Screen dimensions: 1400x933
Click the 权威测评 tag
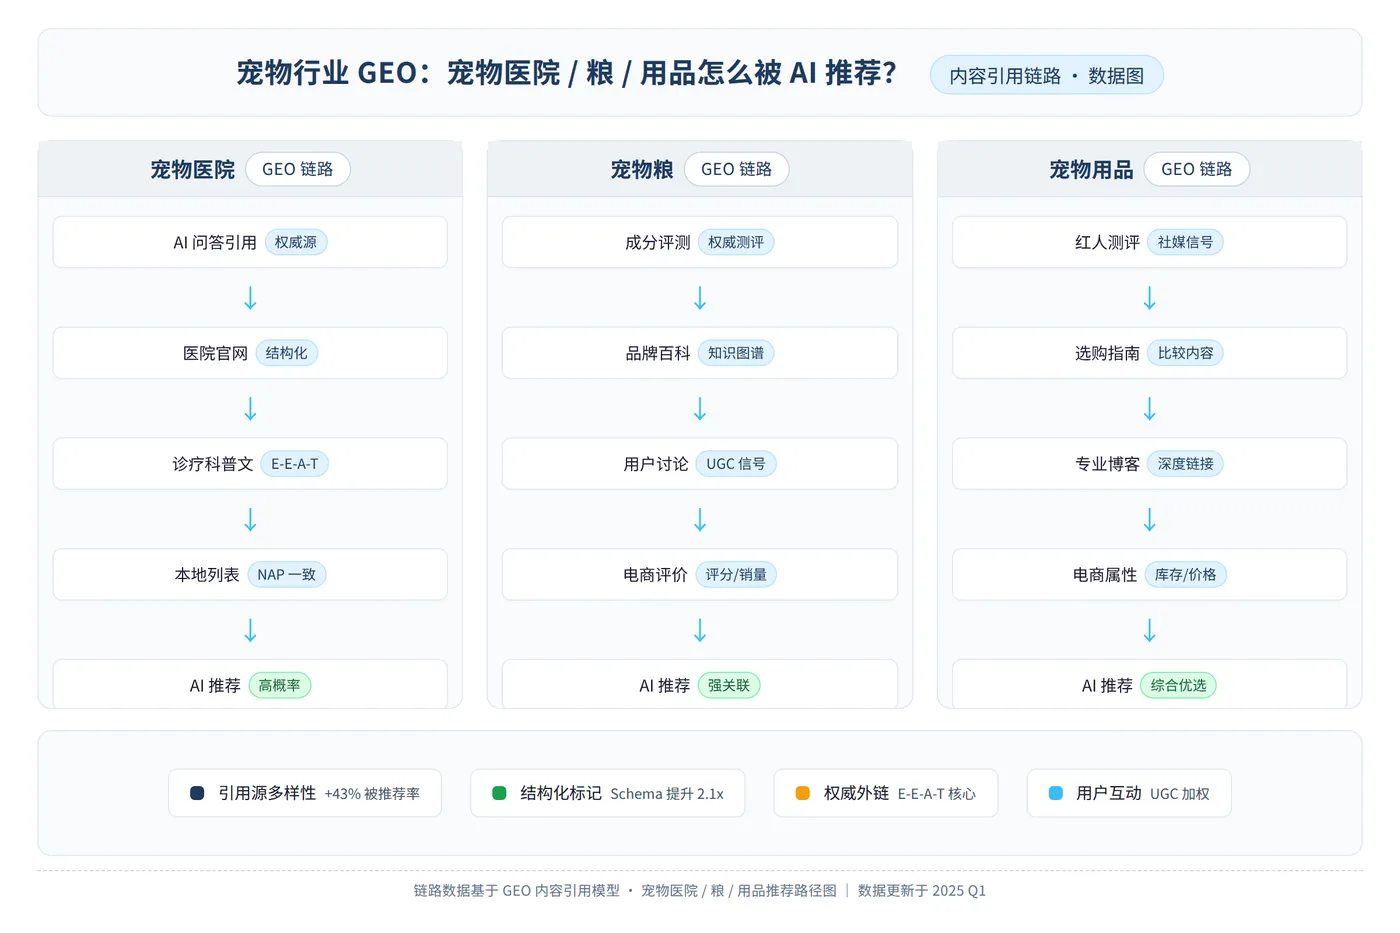point(736,242)
